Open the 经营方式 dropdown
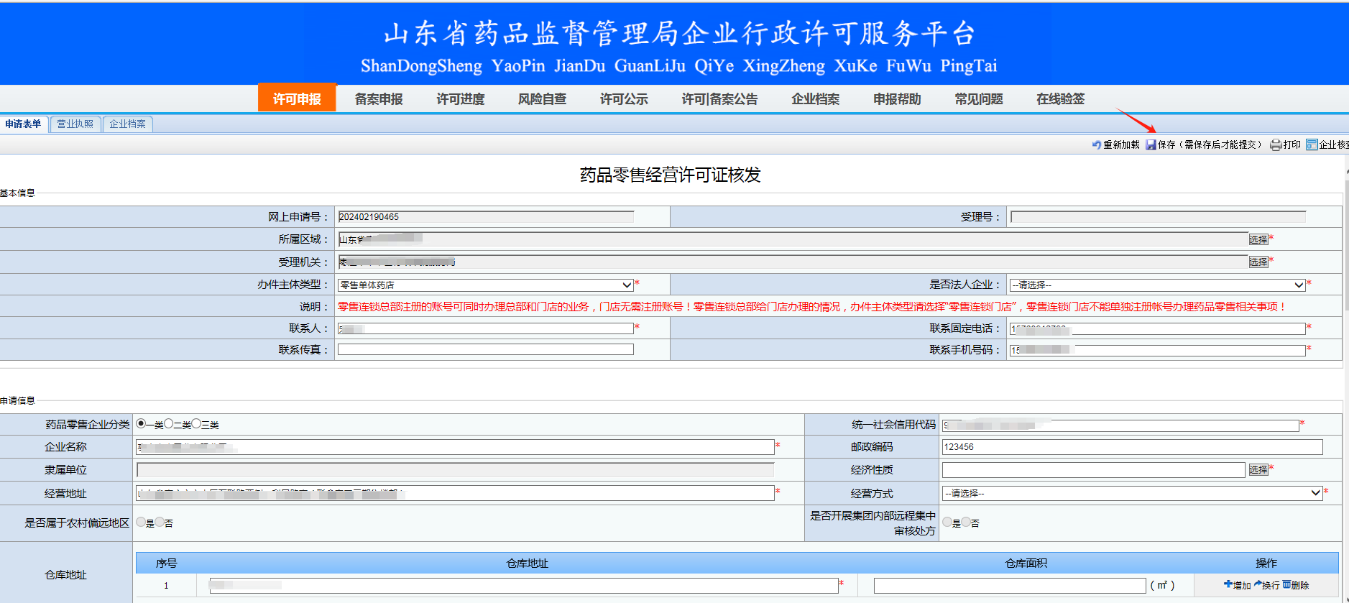Screen dimensions: 1349x603 pos(1132,493)
